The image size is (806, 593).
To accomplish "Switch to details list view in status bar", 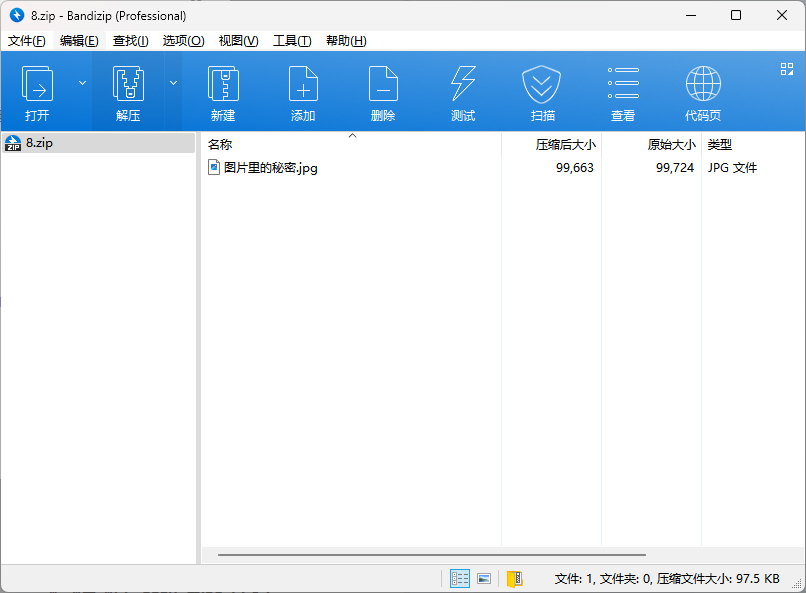I will [x=460, y=579].
